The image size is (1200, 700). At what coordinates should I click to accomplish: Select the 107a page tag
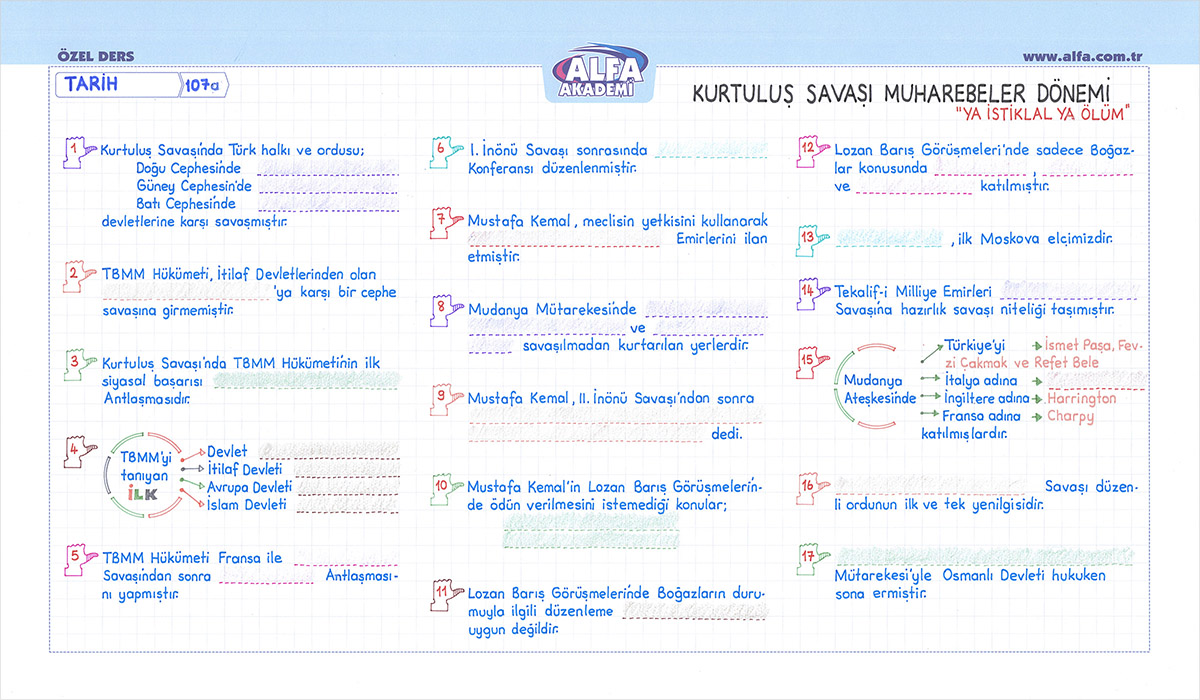point(204,86)
